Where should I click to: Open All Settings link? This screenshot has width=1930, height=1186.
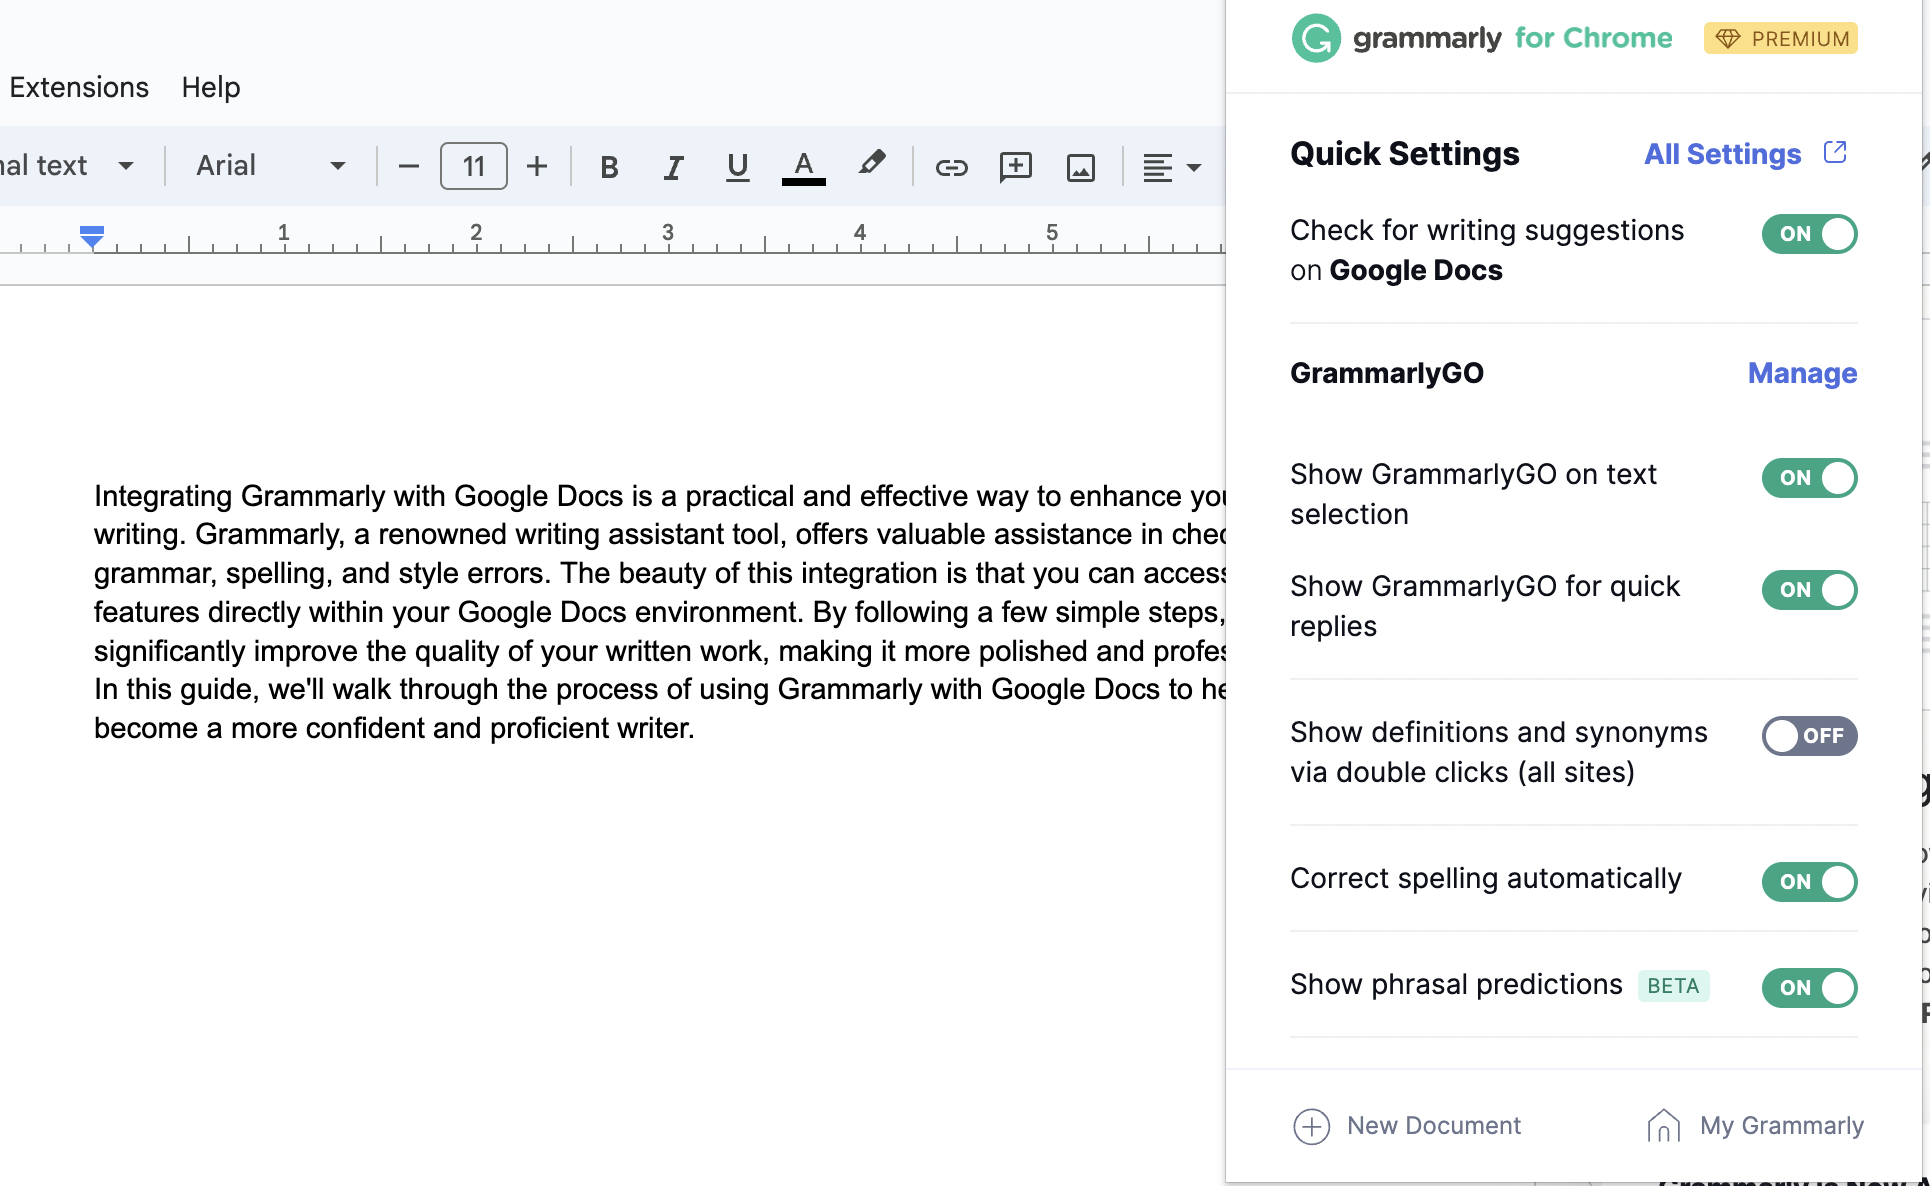tap(1723, 154)
